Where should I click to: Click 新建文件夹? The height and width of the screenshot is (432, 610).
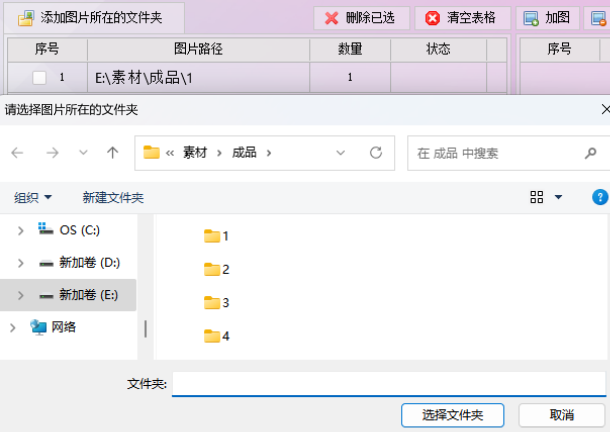click(x=113, y=197)
